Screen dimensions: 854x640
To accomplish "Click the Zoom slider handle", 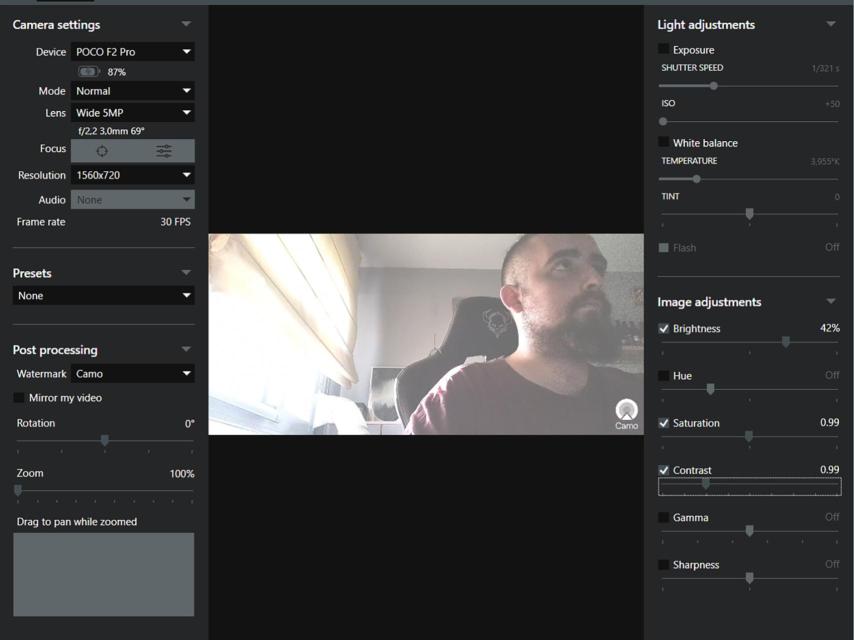I will tap(18, 490).
